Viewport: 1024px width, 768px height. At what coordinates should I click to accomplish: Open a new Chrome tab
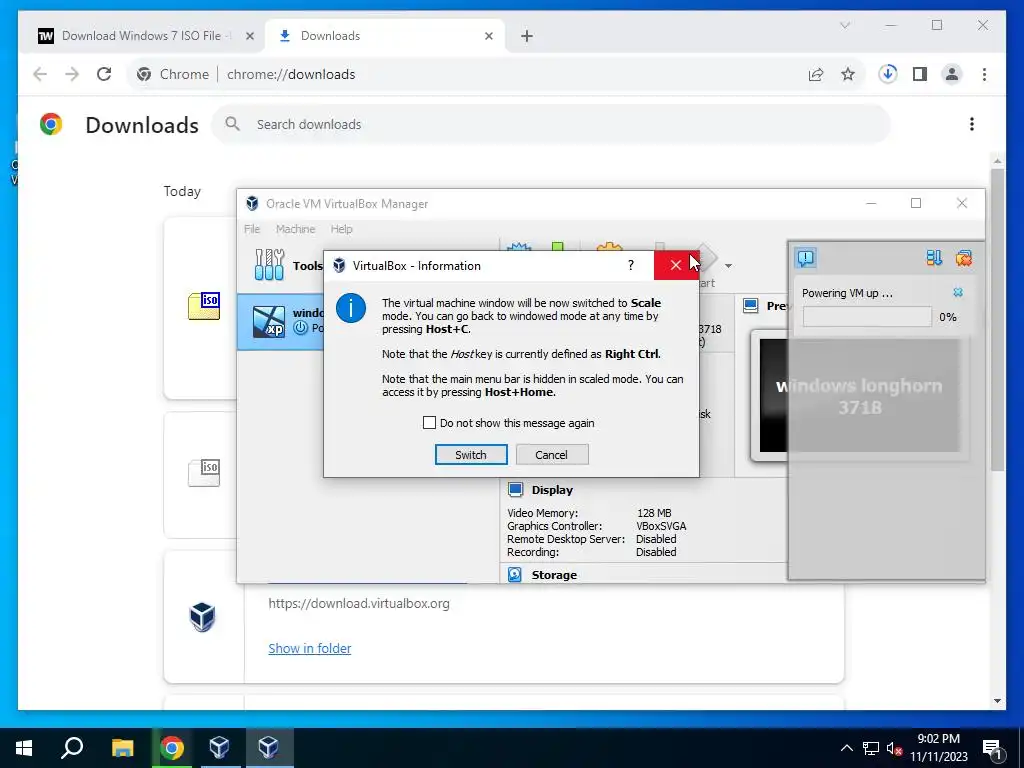[x=527, y=37]
